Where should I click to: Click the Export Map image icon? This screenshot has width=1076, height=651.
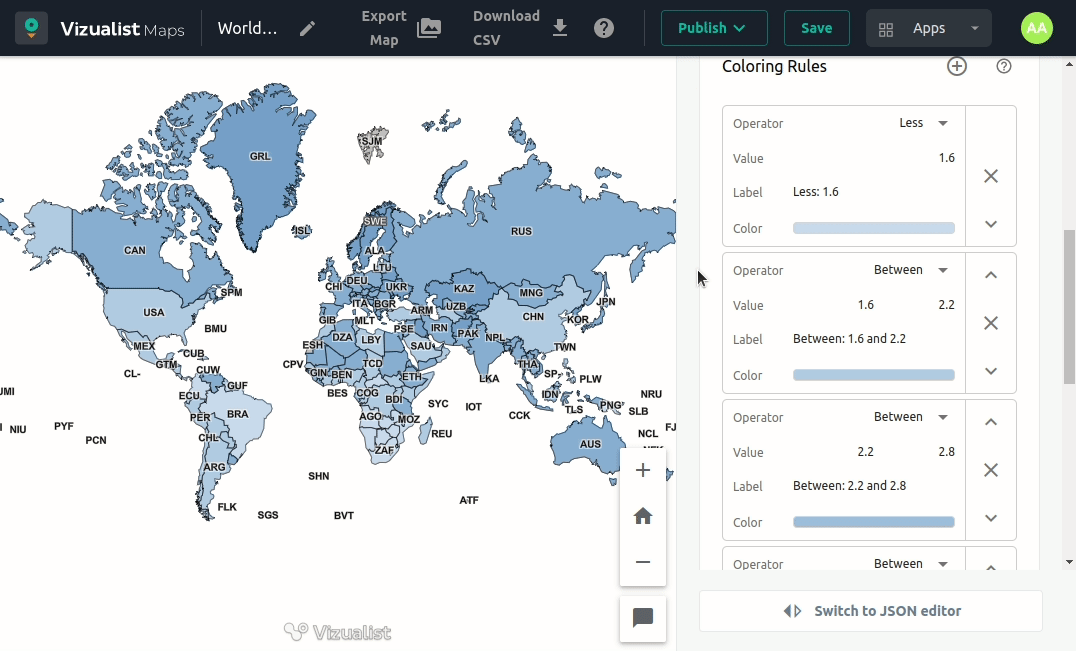(x=429, y=28)
